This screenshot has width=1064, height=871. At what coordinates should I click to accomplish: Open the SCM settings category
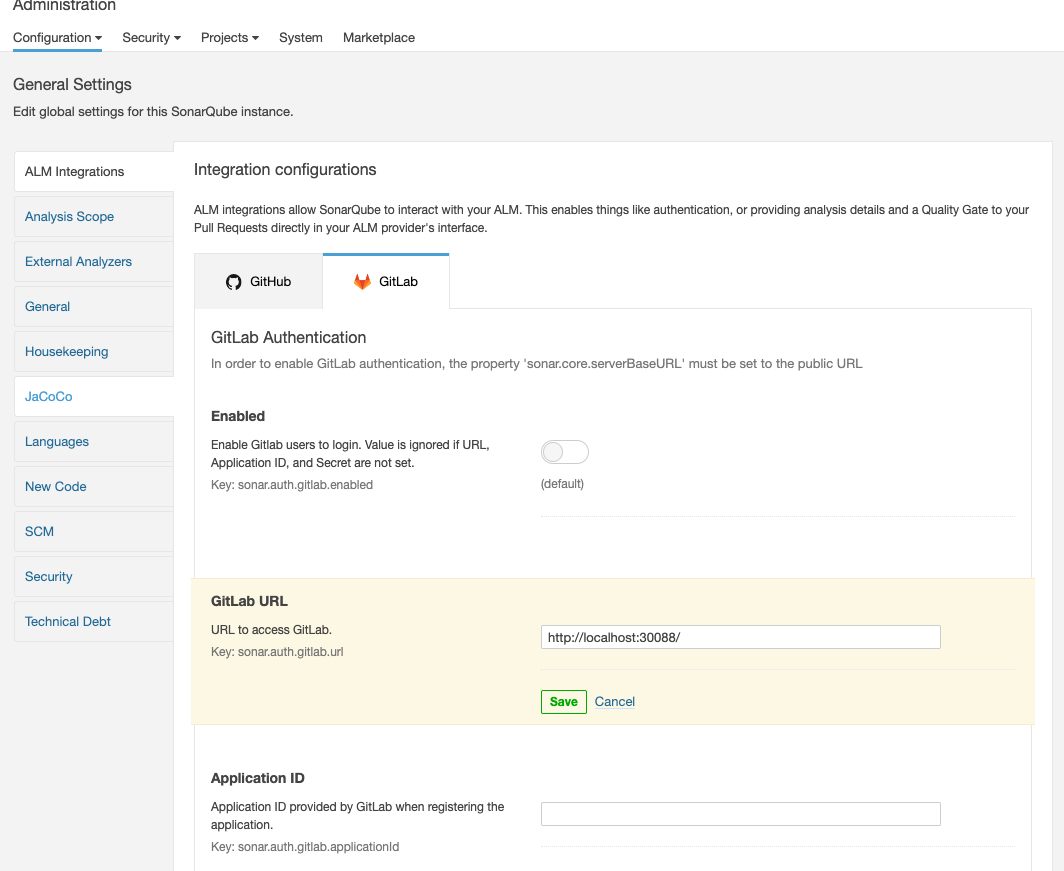[39, 532]
